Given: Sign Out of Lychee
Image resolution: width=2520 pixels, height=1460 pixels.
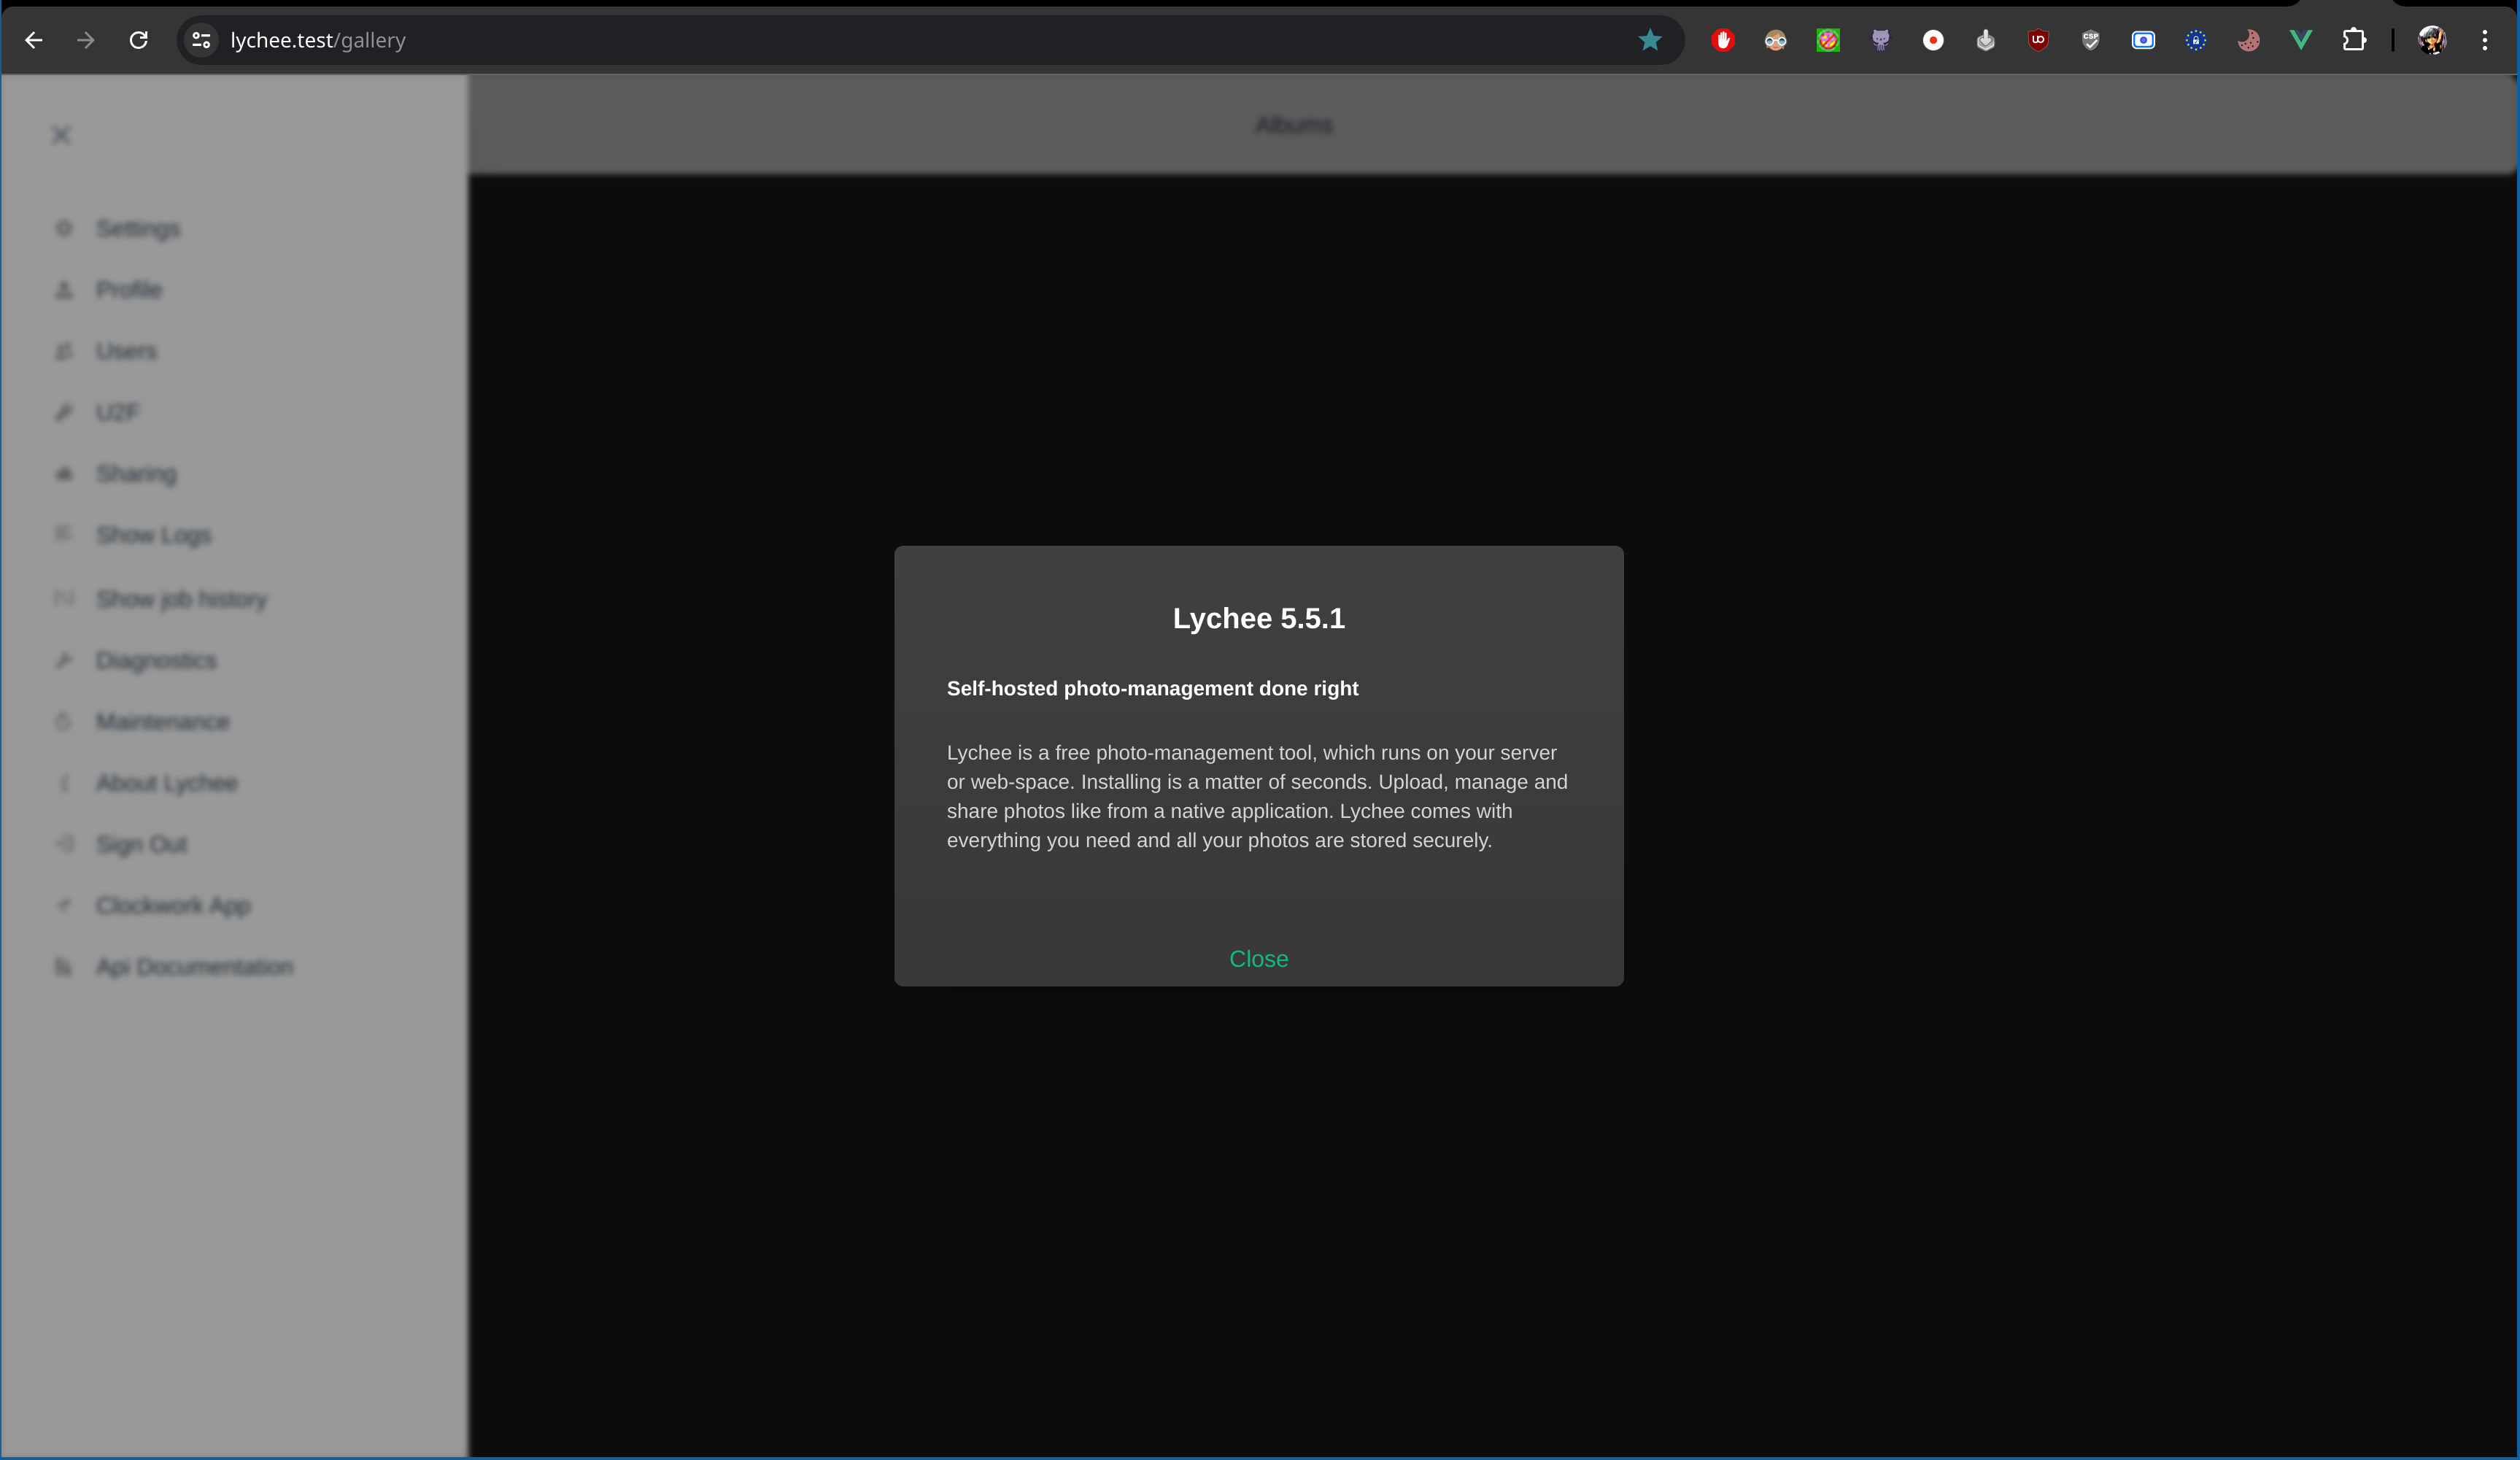Looking at the screenshot, I should tap(141, 843).
